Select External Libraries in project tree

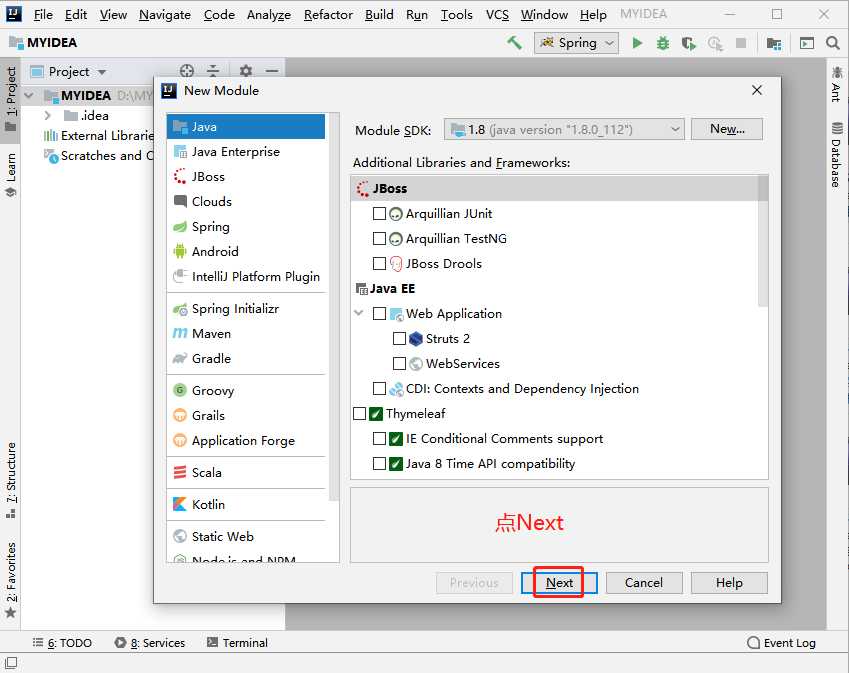pos(99,135)
